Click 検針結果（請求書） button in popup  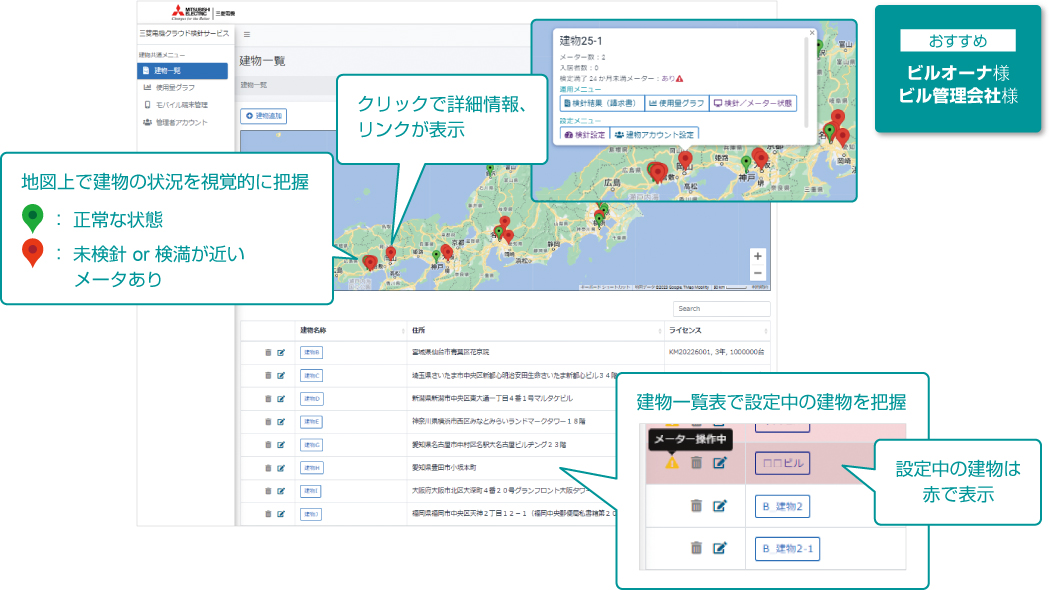tap(600, 103)
